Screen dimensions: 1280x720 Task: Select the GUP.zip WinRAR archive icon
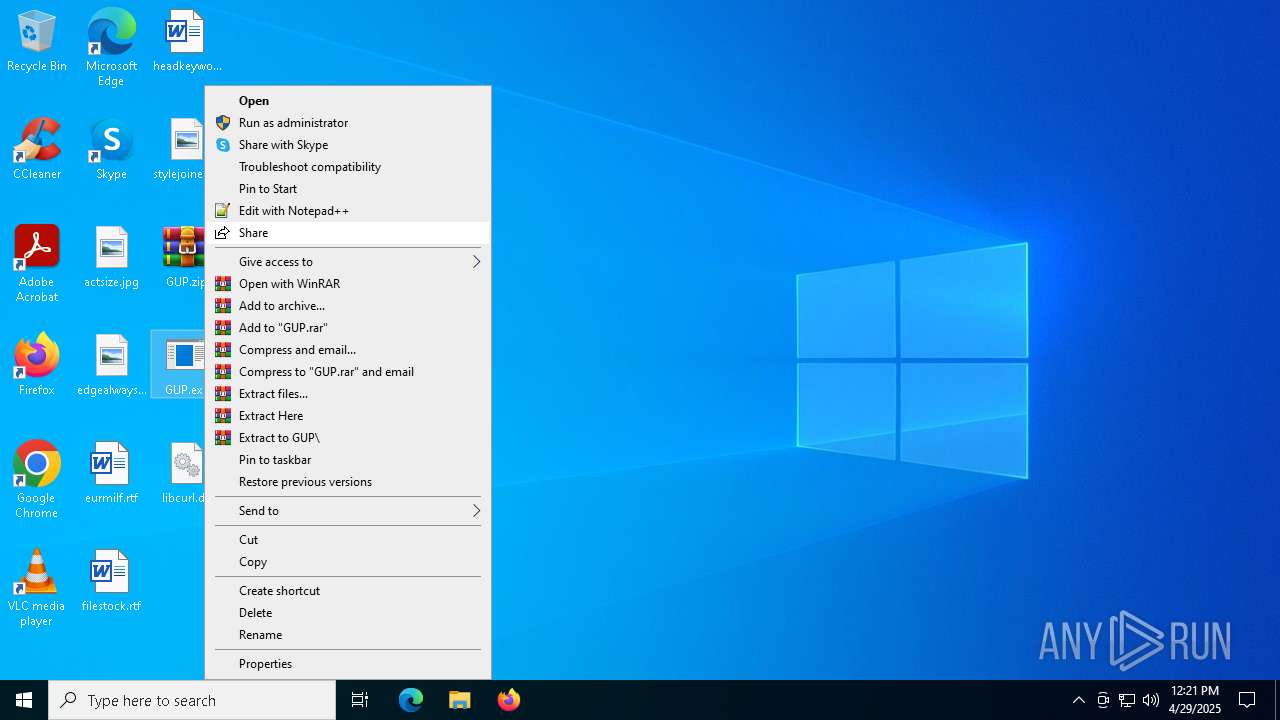(x=184, y=257)
